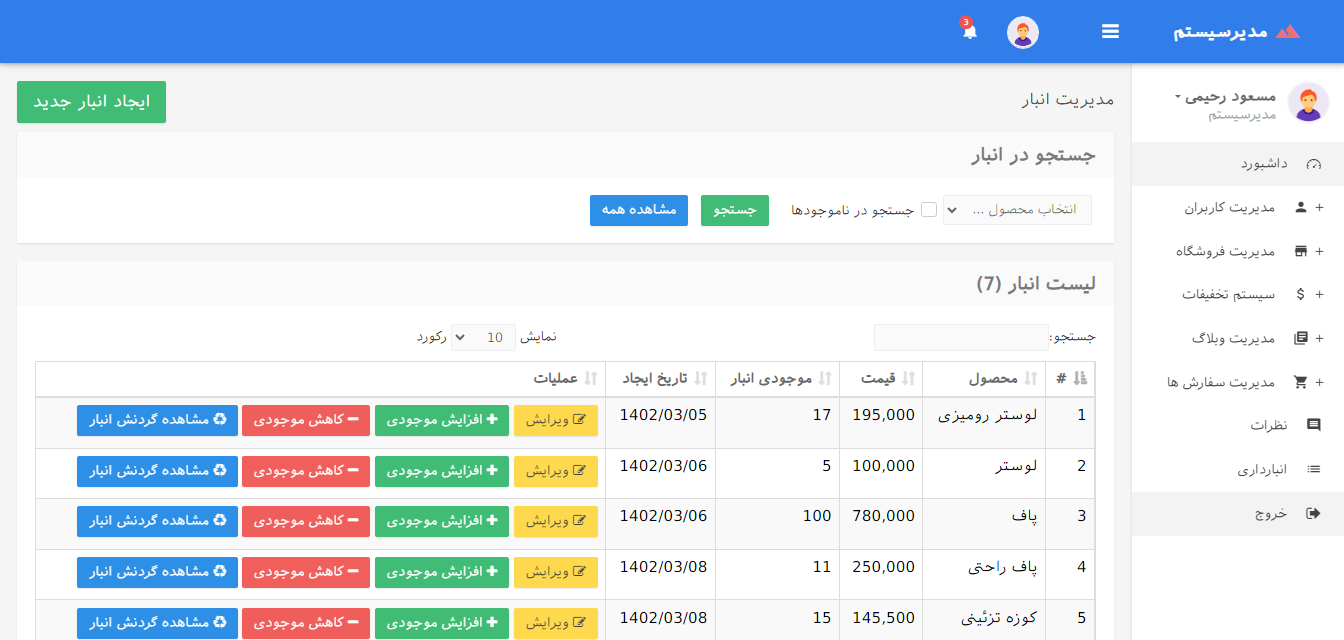
Task: Click the خروج logout icon
Action: 1314,513
